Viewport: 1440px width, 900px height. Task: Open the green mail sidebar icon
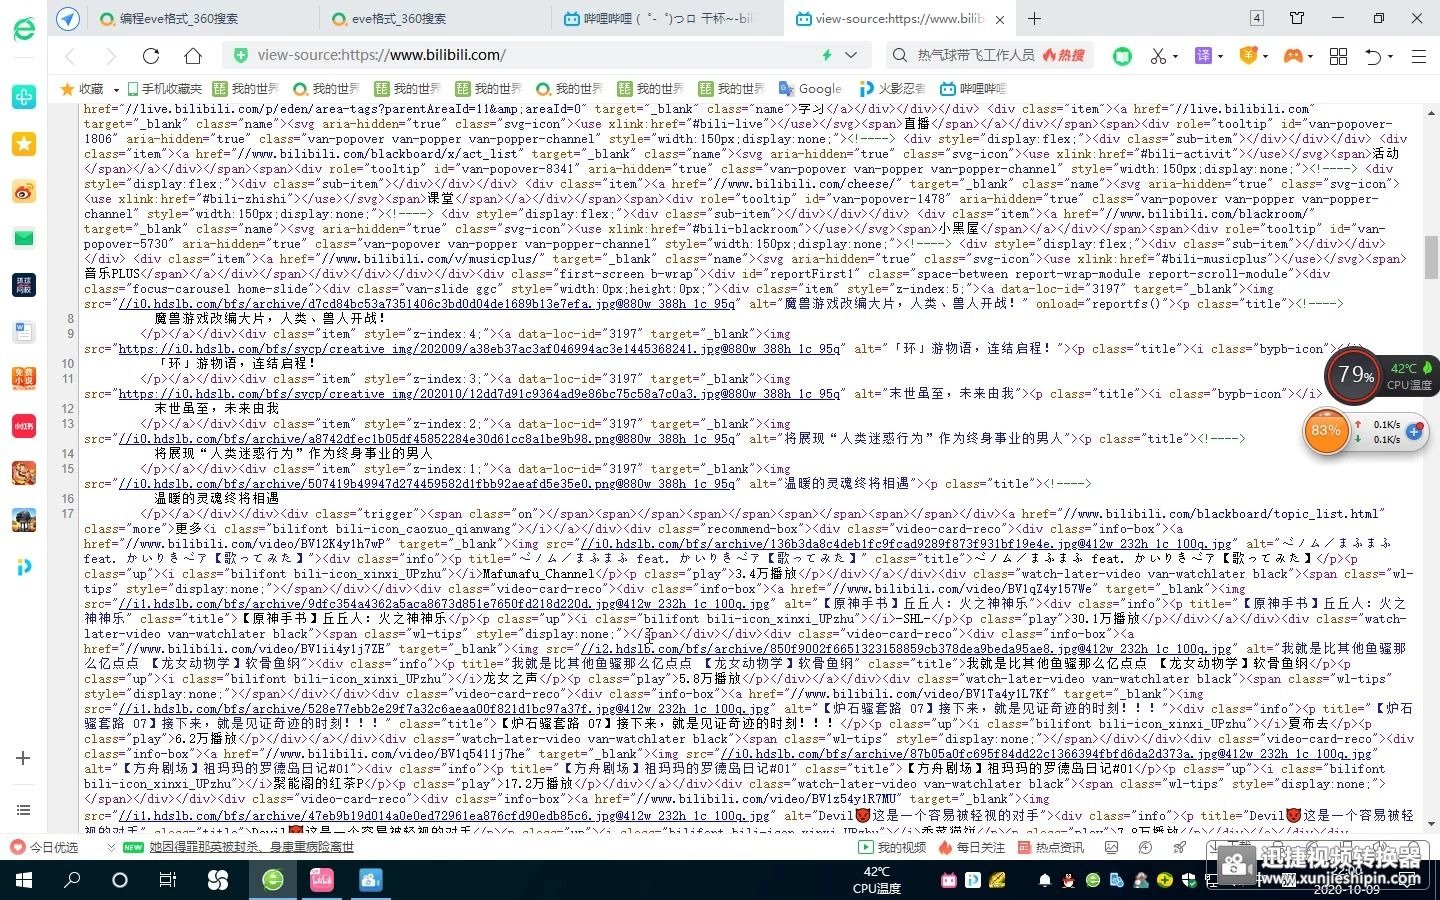[24, 238]
